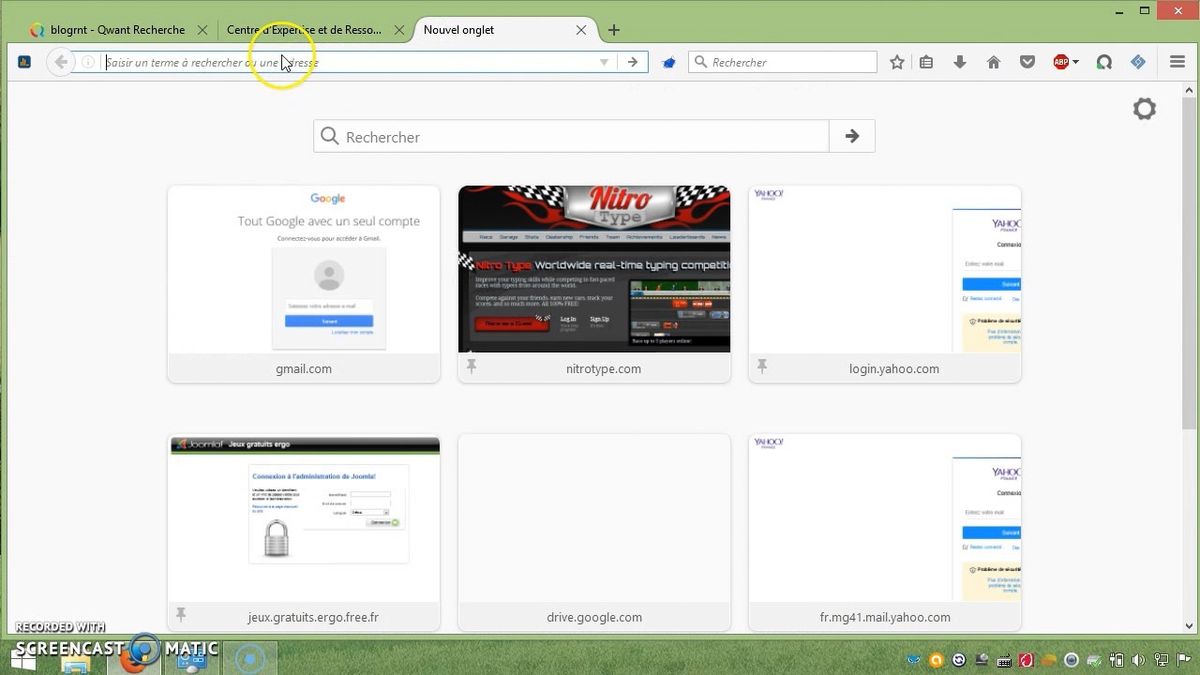Screen dimensions: 1200x675
Task: Show bookmarks list icon
Action: point(926,62)
